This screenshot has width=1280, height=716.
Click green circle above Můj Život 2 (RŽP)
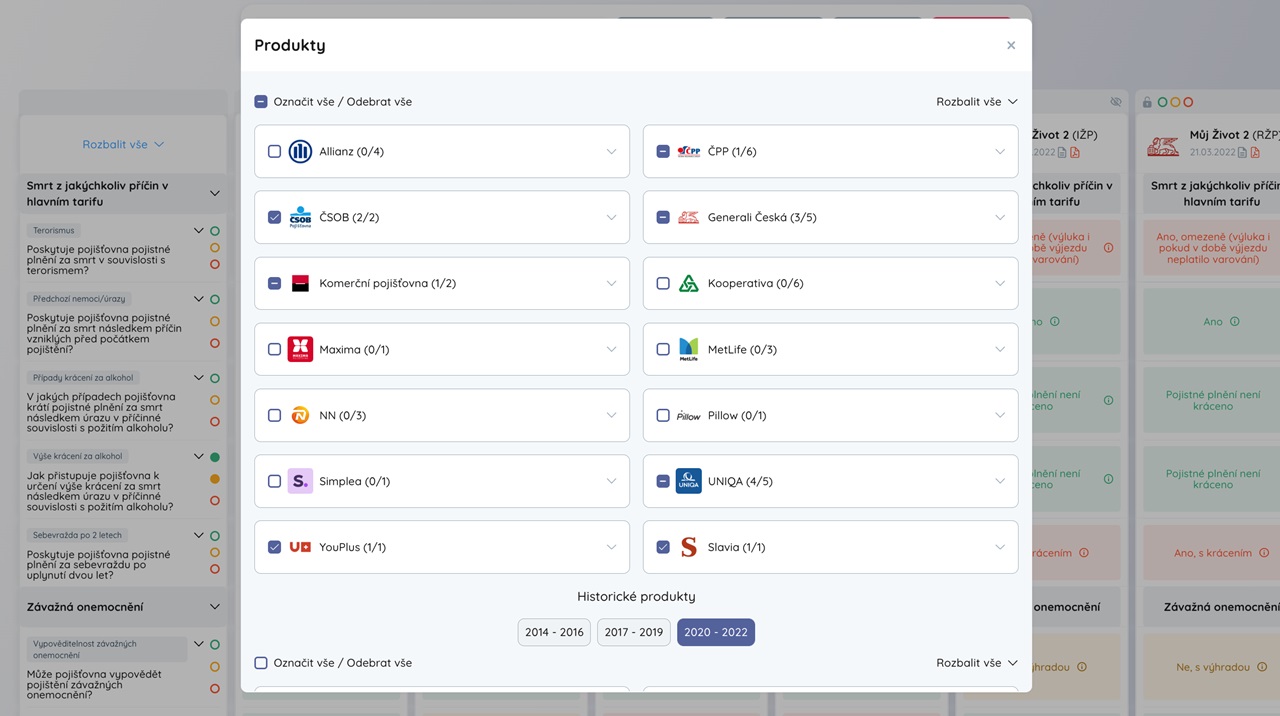(1163, 102)
